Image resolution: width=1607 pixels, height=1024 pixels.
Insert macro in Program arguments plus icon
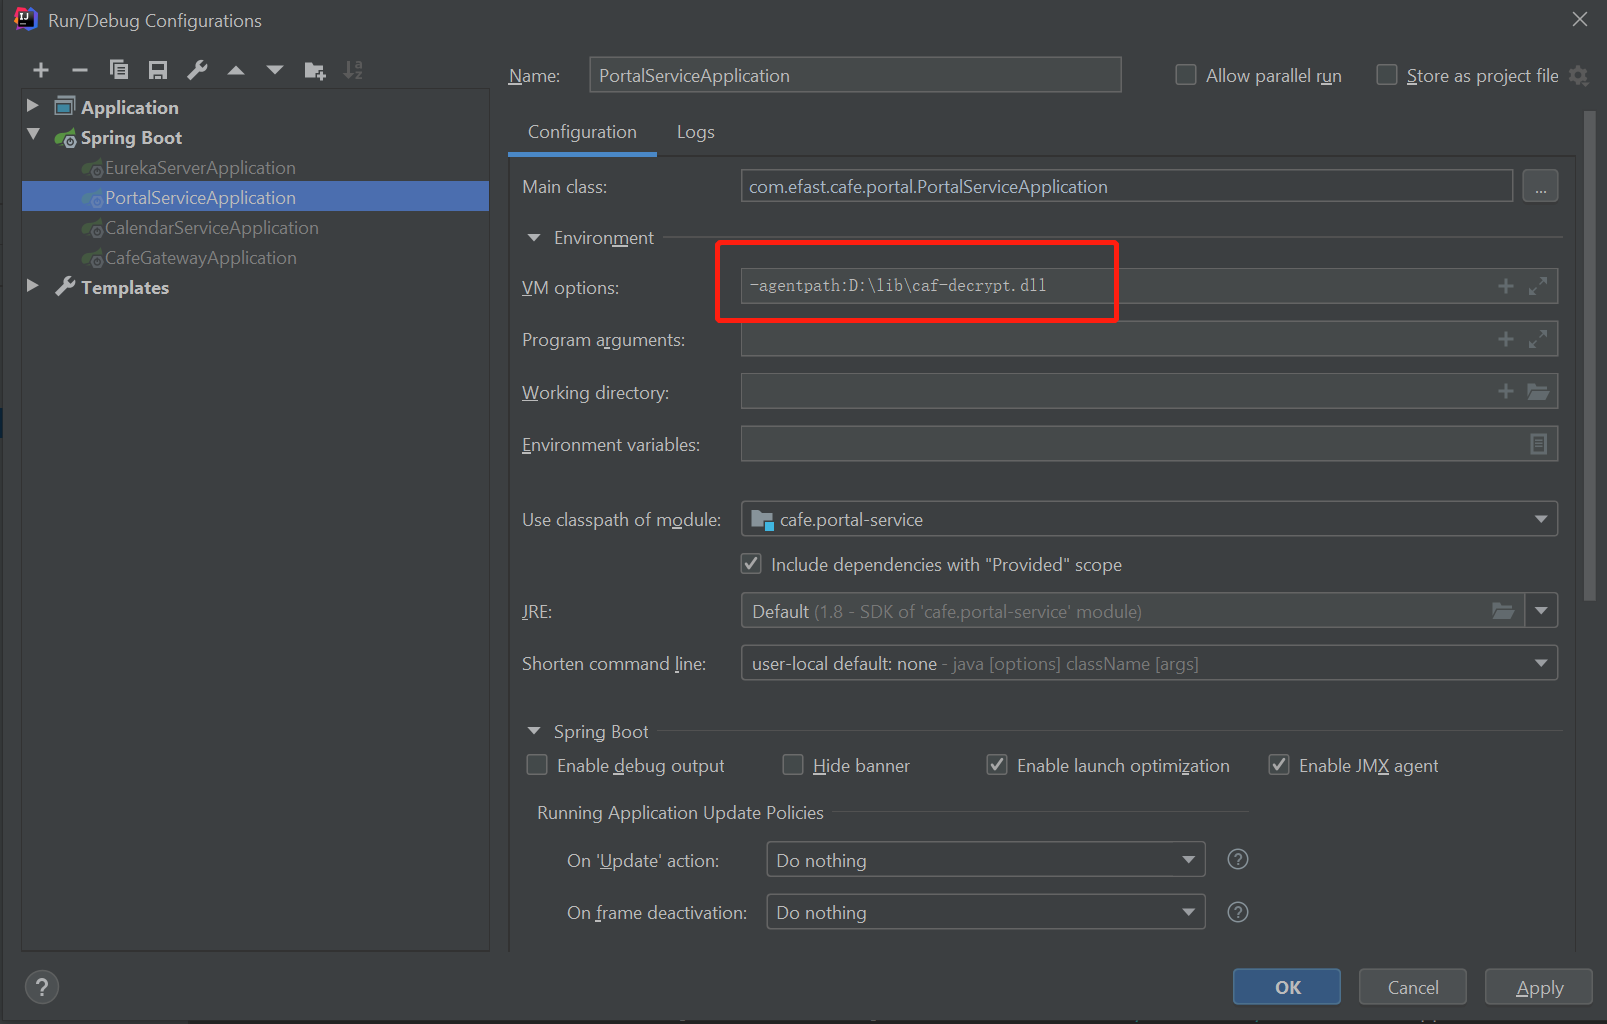(1506, 339)
